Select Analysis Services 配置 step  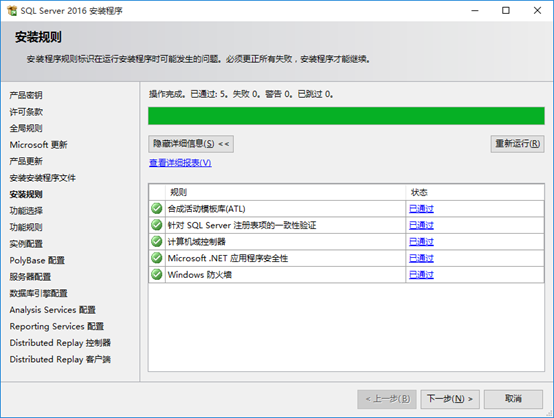tap(53, 310)
